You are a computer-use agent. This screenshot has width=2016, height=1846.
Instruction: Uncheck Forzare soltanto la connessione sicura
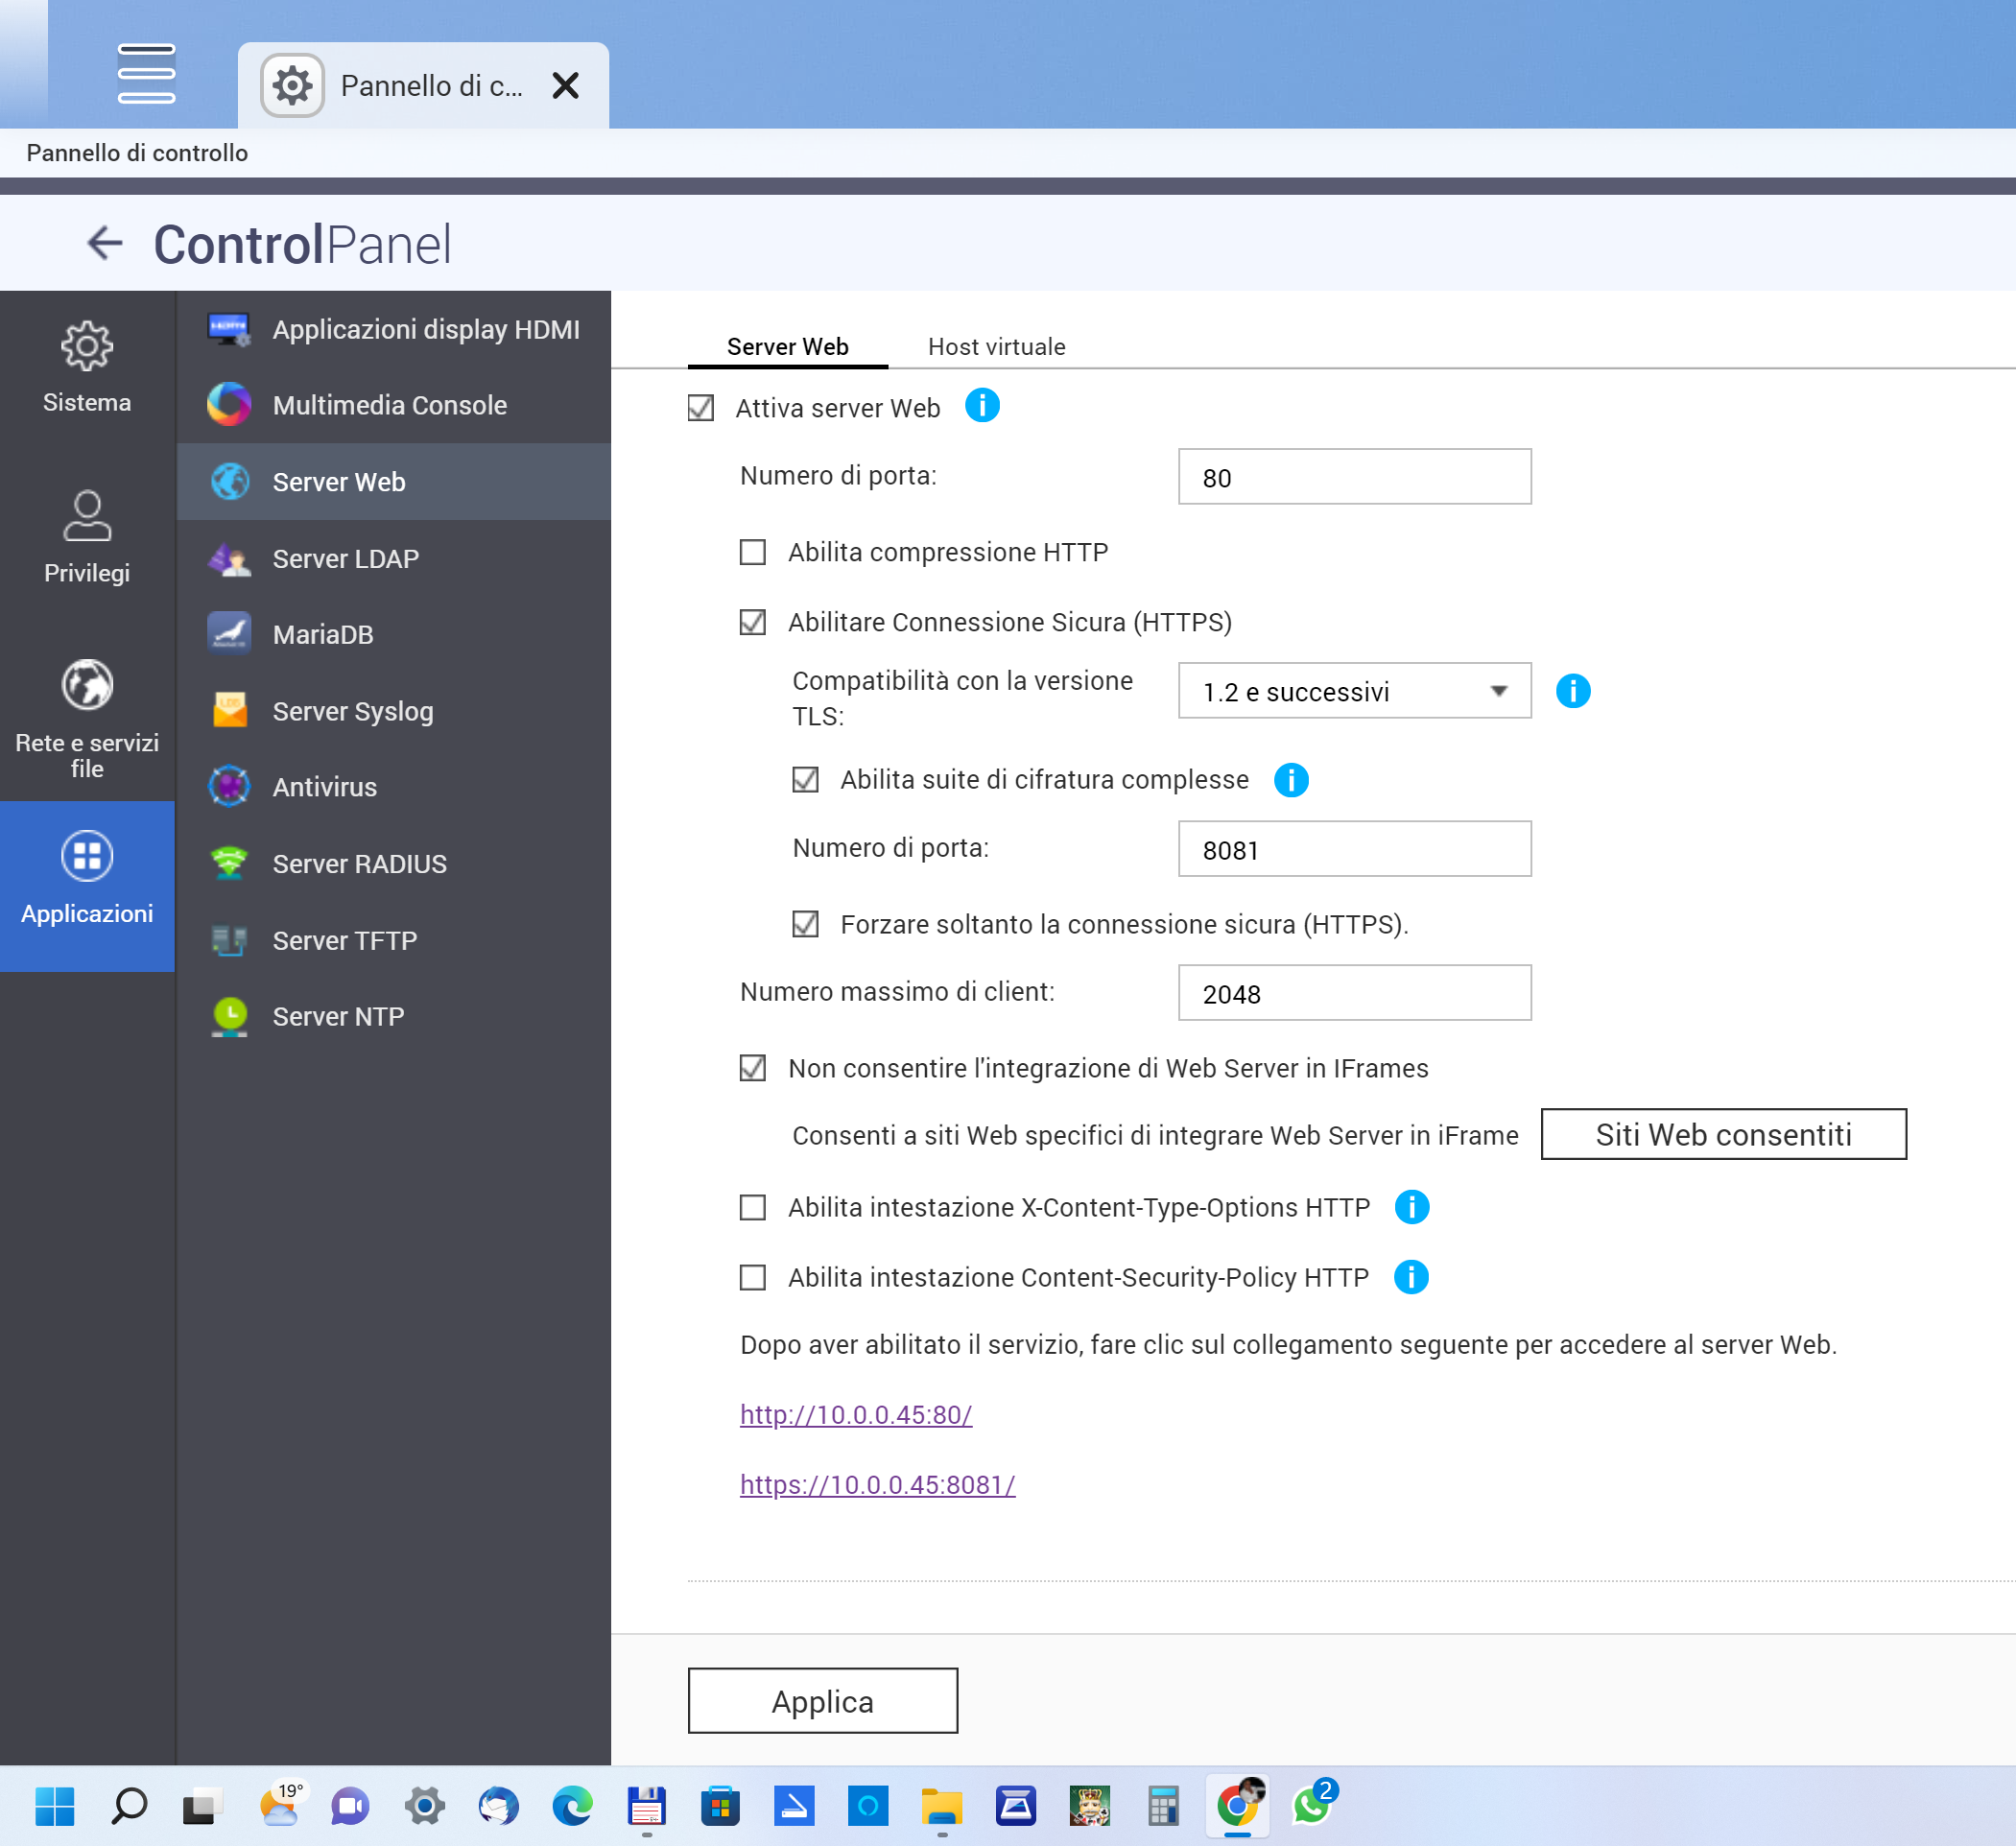(x=805, y=924)
